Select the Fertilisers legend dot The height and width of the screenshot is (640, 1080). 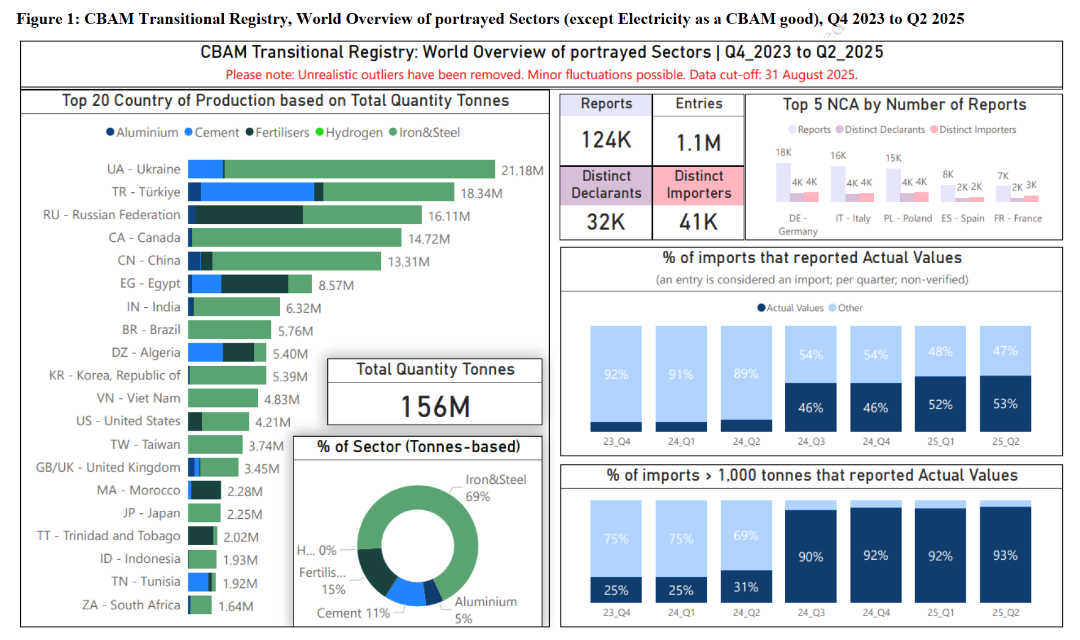coord(249,133)
